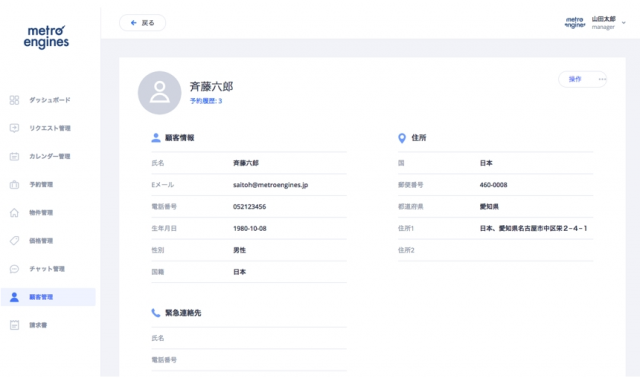640x378 pixels.
Task: Click the metro engines icon by username
Action: (x=575, y=23)
